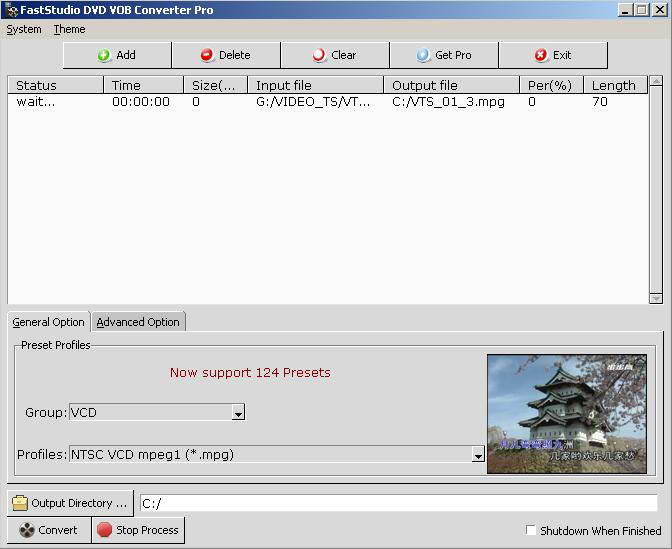Maximize the FastStudio window
Viewport: 672px width, 549px height.
coord(642,10)
